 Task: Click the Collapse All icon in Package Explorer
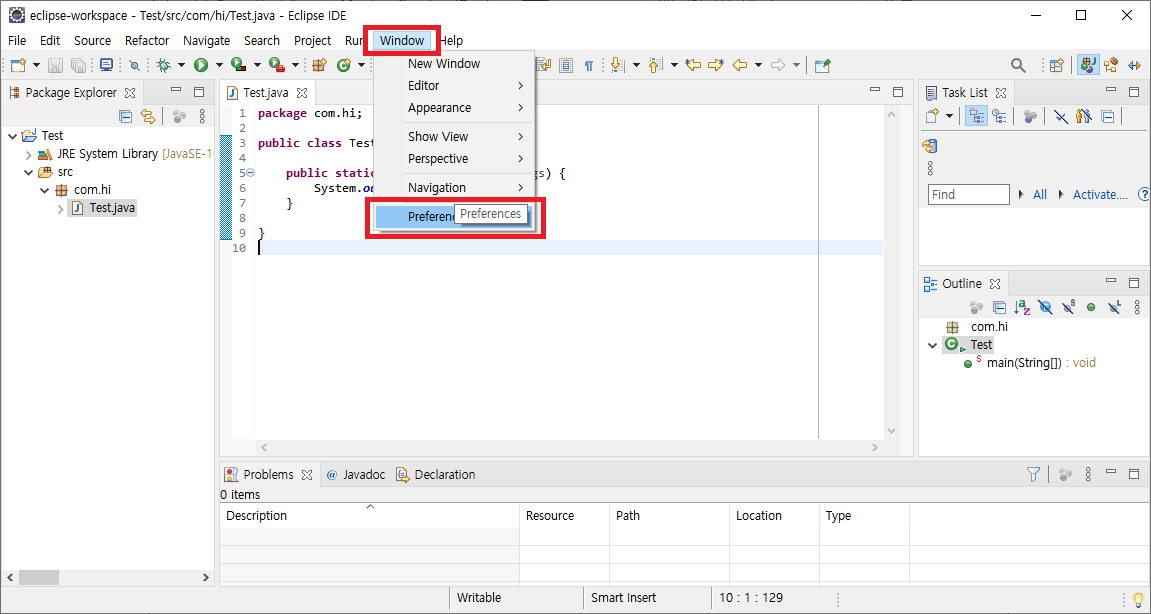(x=126, y=115)
